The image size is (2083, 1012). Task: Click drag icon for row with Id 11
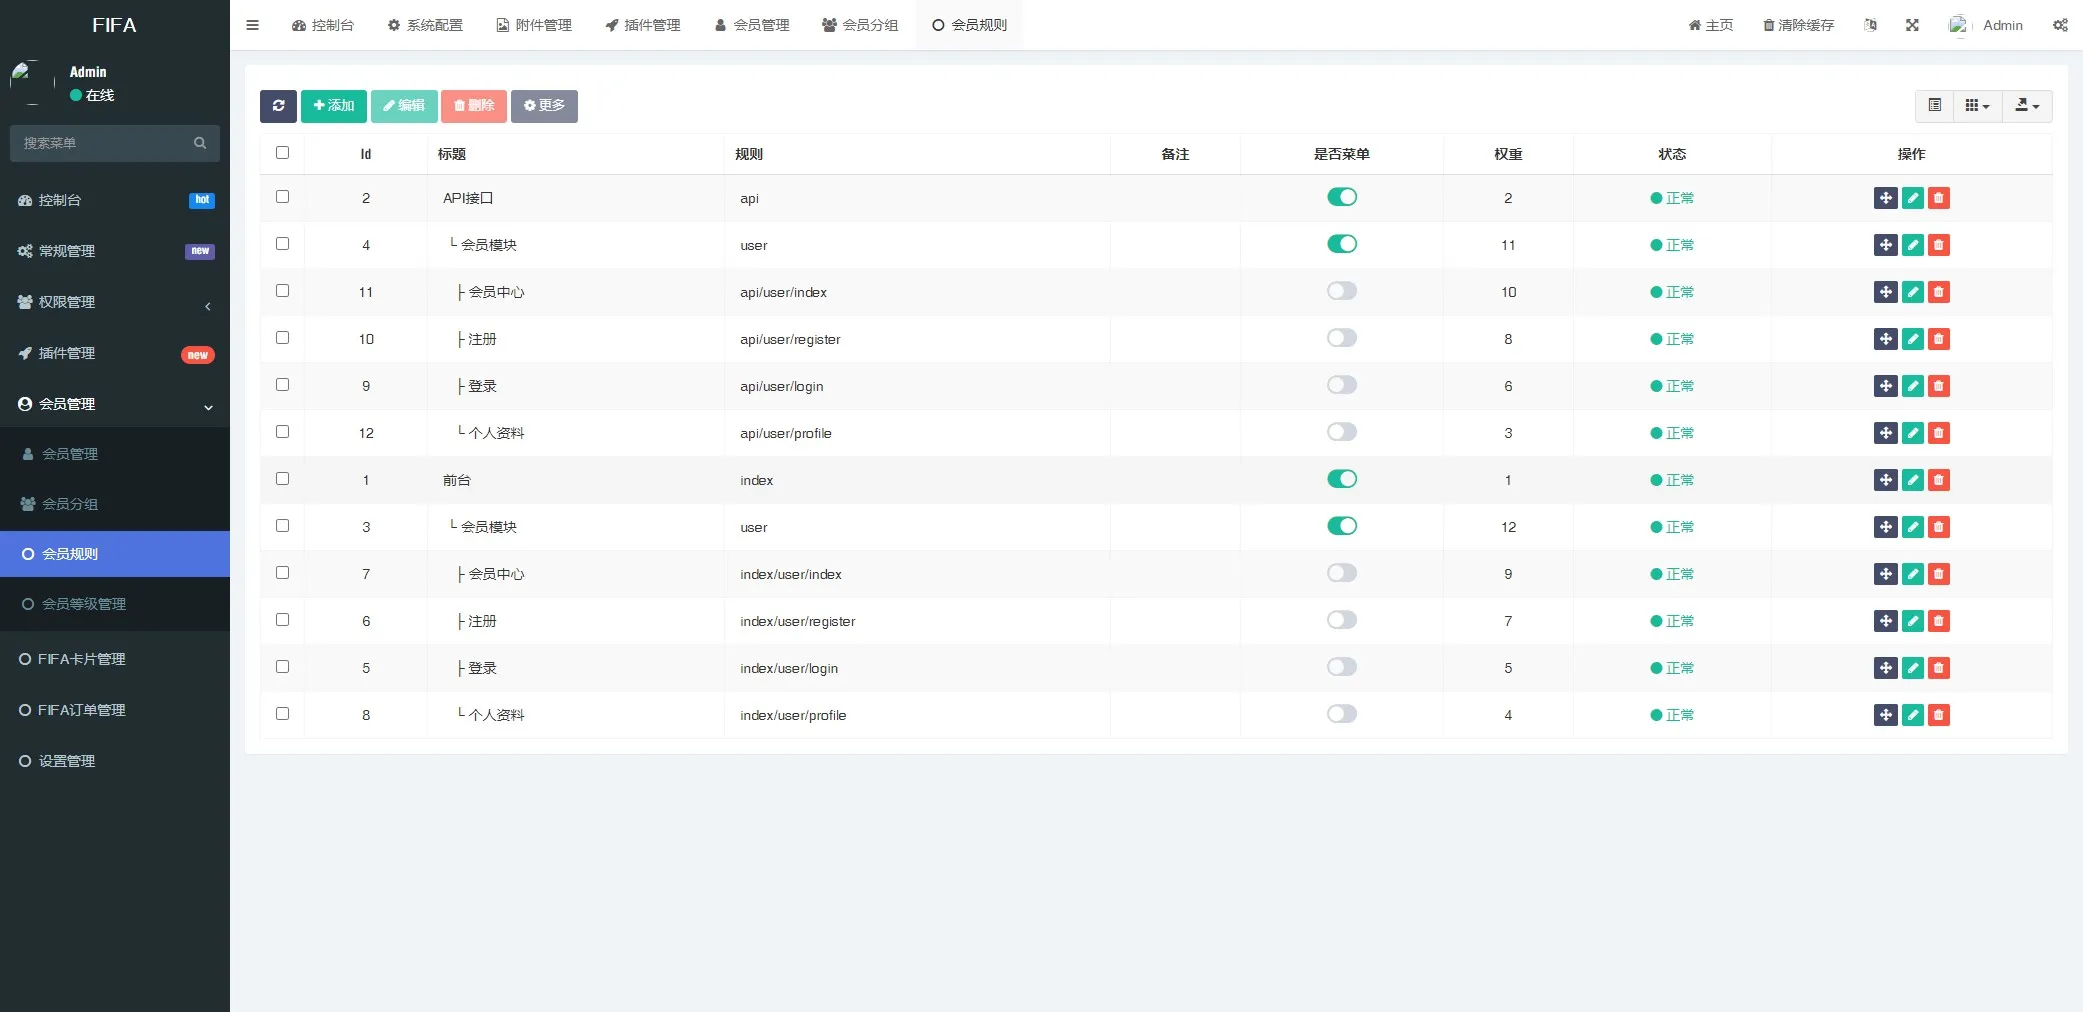pos(1885,292)
